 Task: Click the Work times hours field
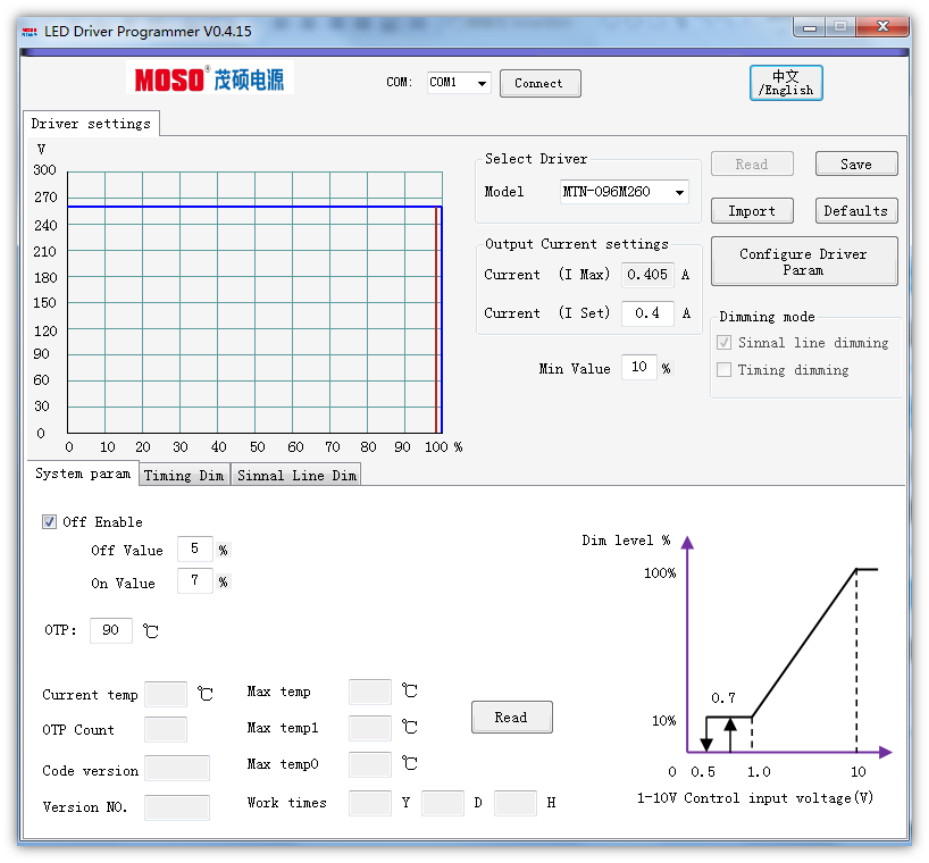pyautogui.click(x=515, y=803)
